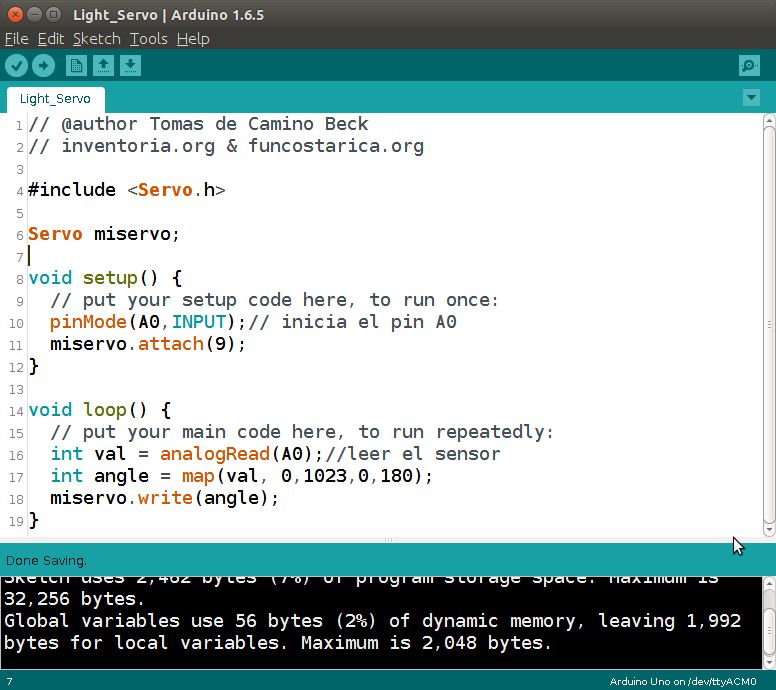776x690 pixels.
Task: Click the editor vertical scrollbar thumb
Action: pyautogui.click(x=769, y=324)
